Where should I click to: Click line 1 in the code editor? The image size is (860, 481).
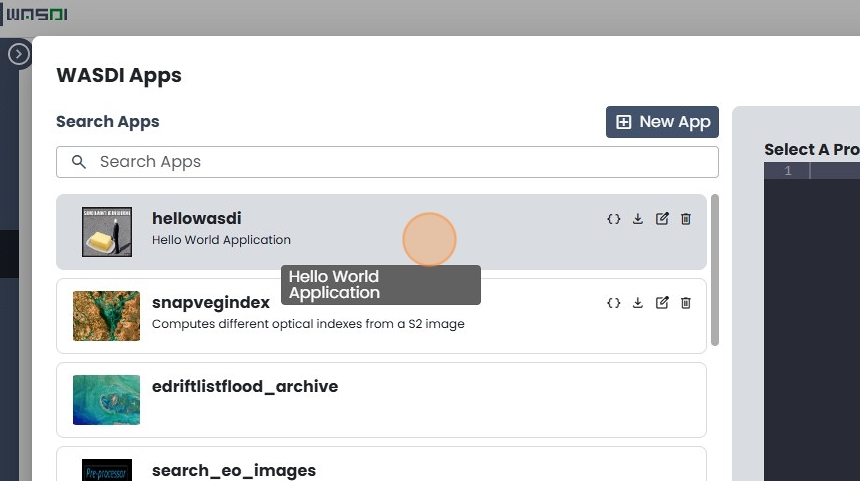click(812, 171)
